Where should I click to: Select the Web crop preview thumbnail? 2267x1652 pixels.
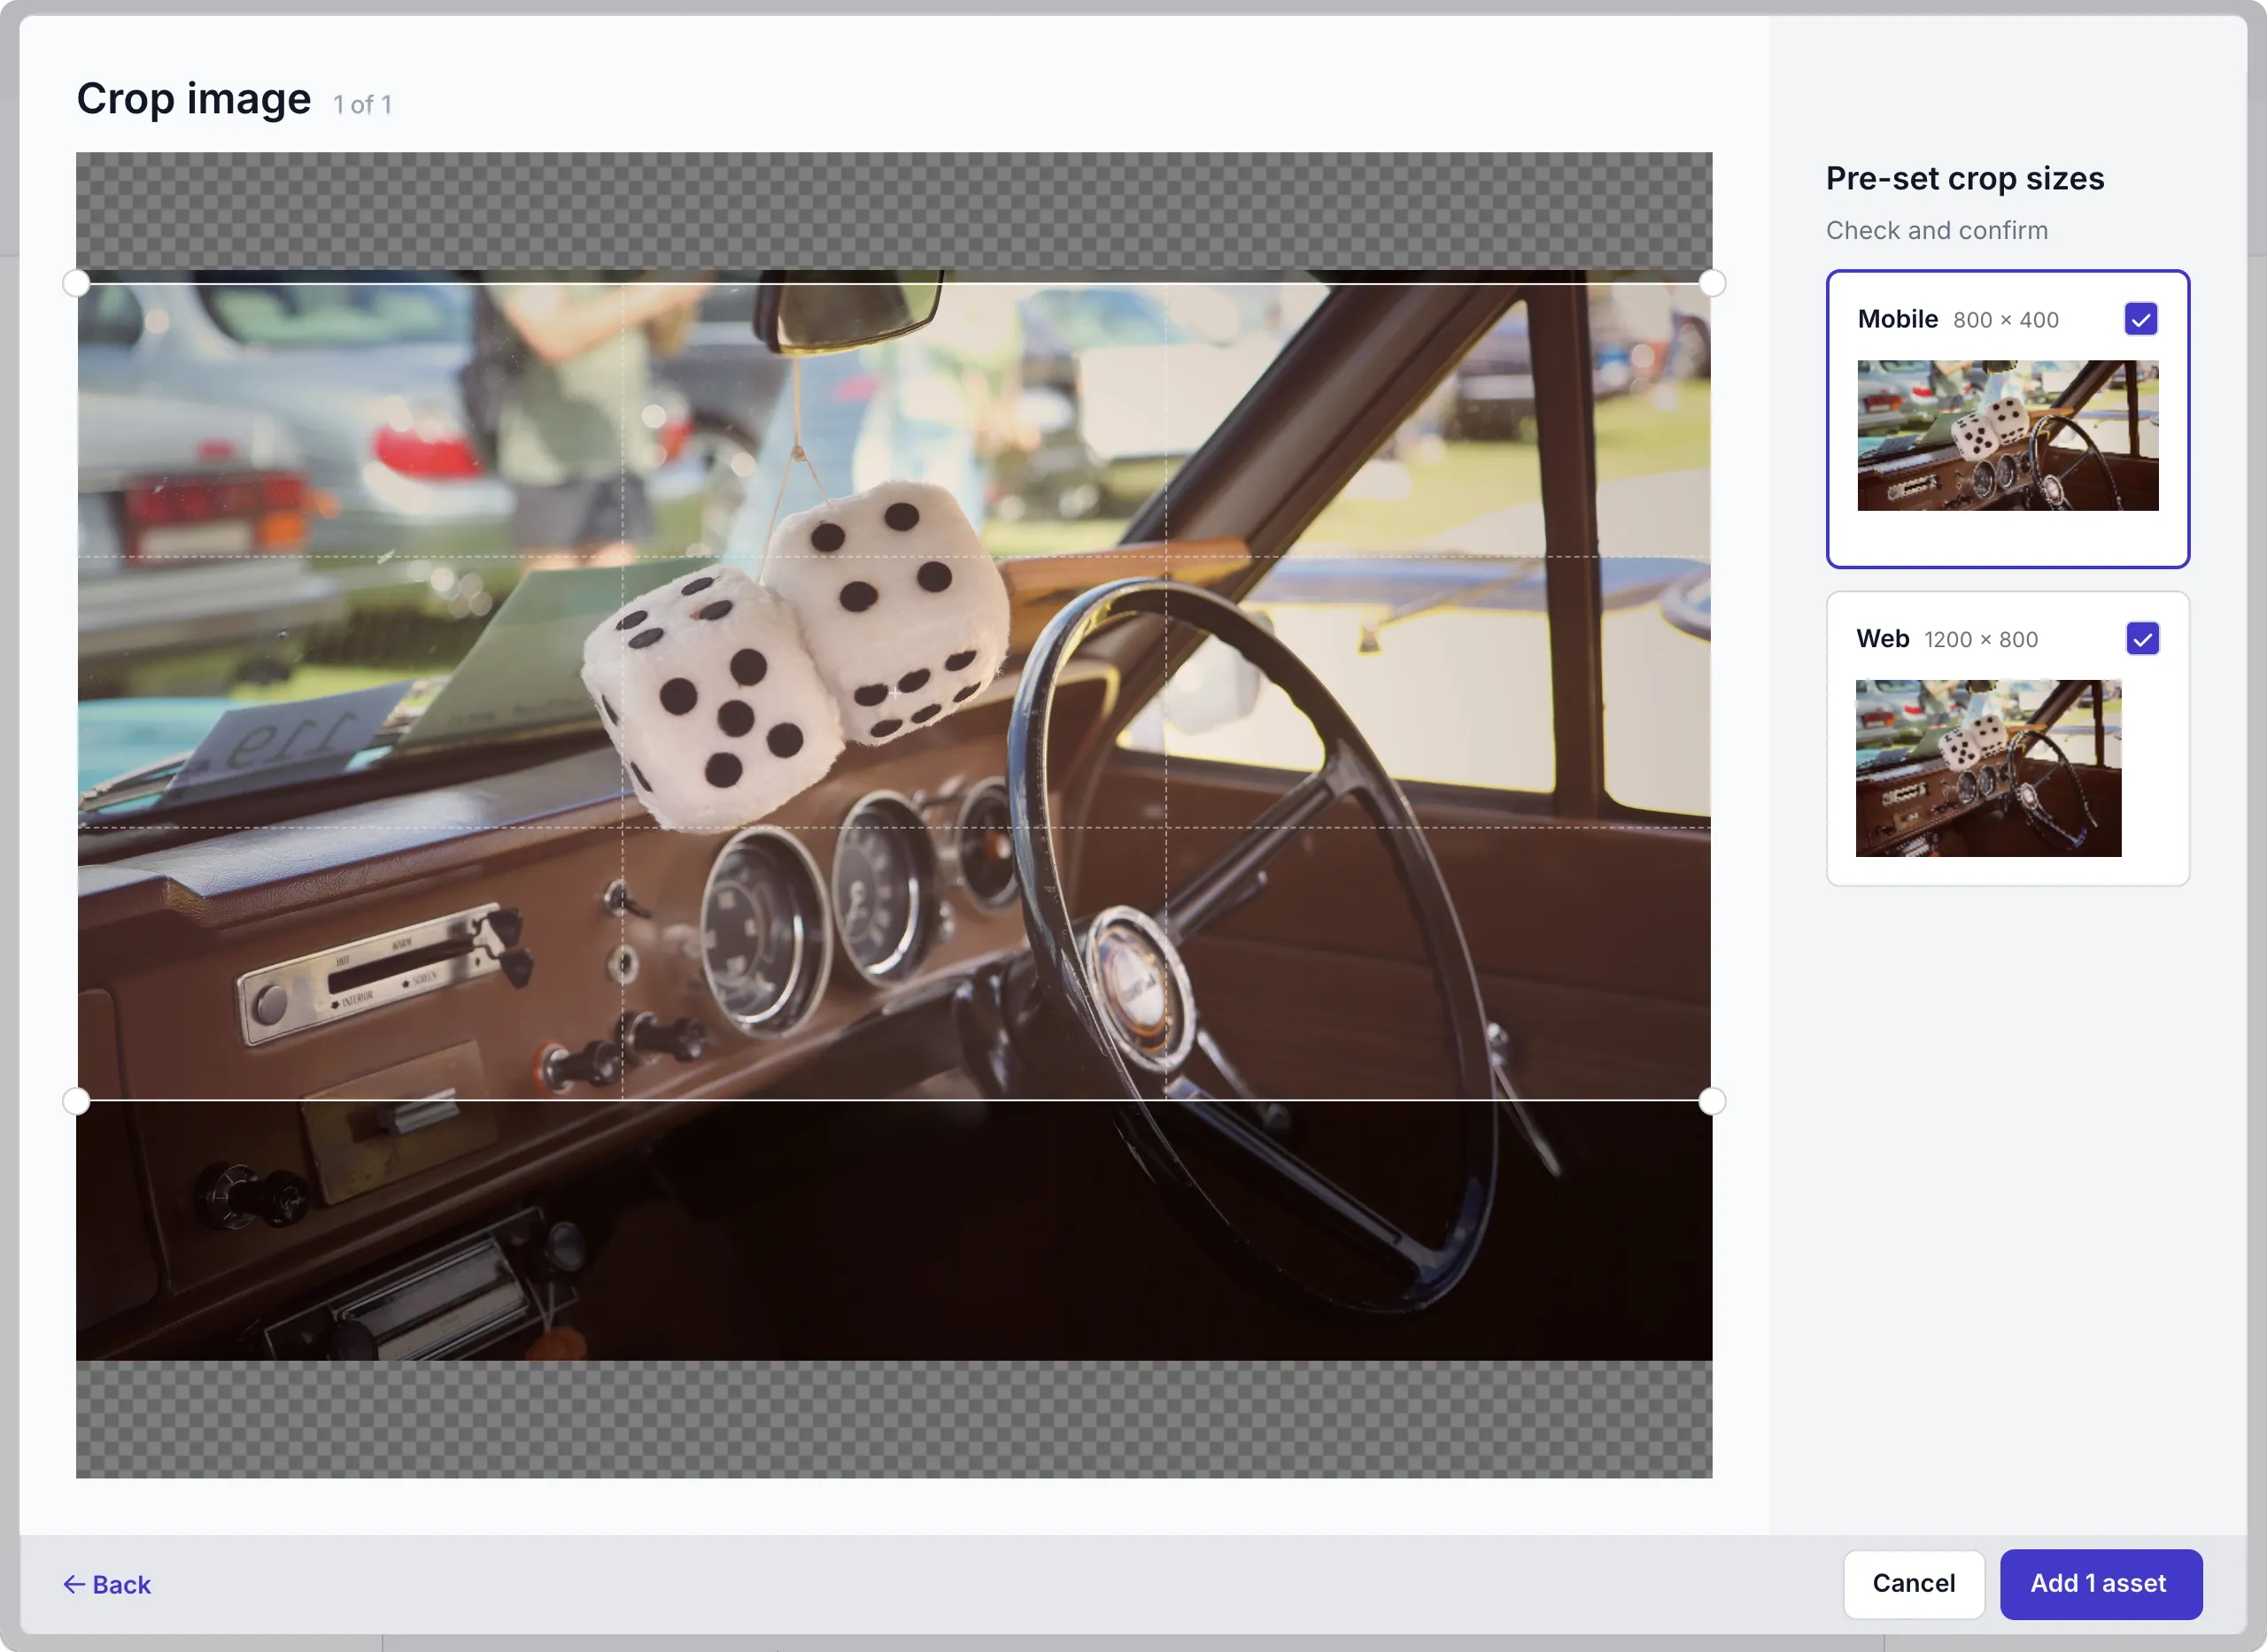point(1988,768)
